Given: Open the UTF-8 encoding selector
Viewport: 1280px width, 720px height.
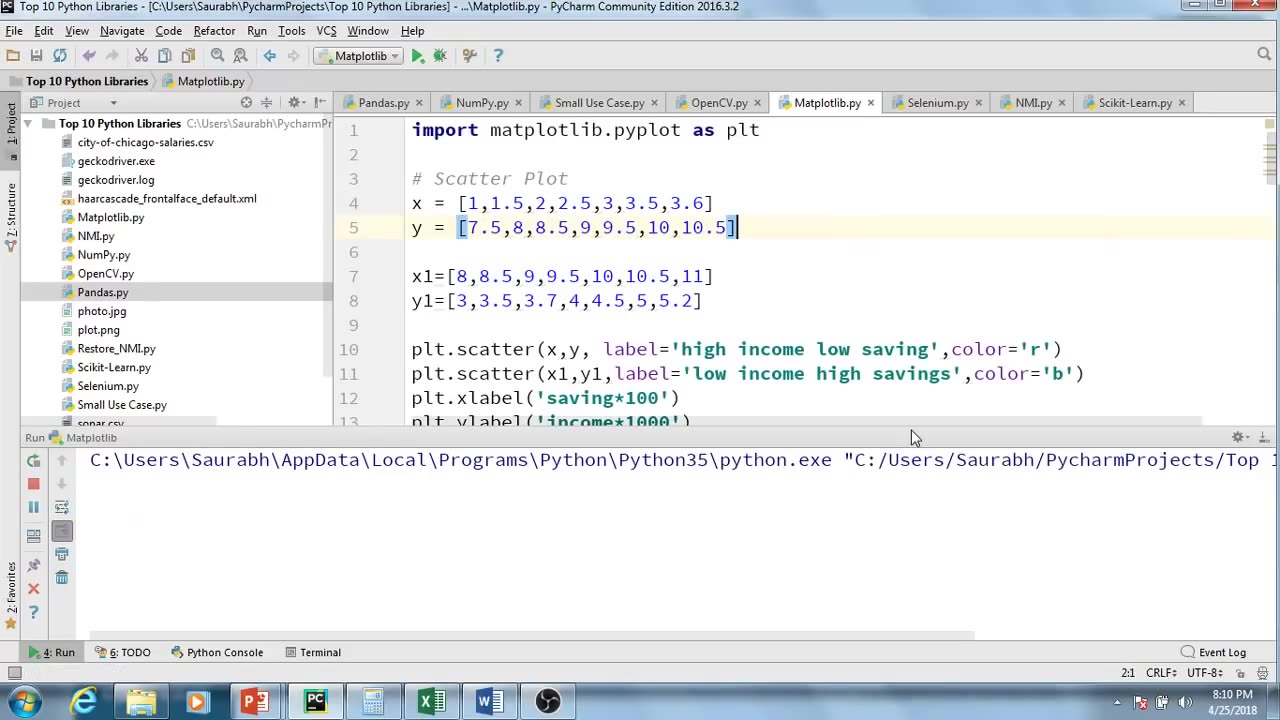Looking at the screenshot, I should pyautogui.click(x=1207, y=673).
